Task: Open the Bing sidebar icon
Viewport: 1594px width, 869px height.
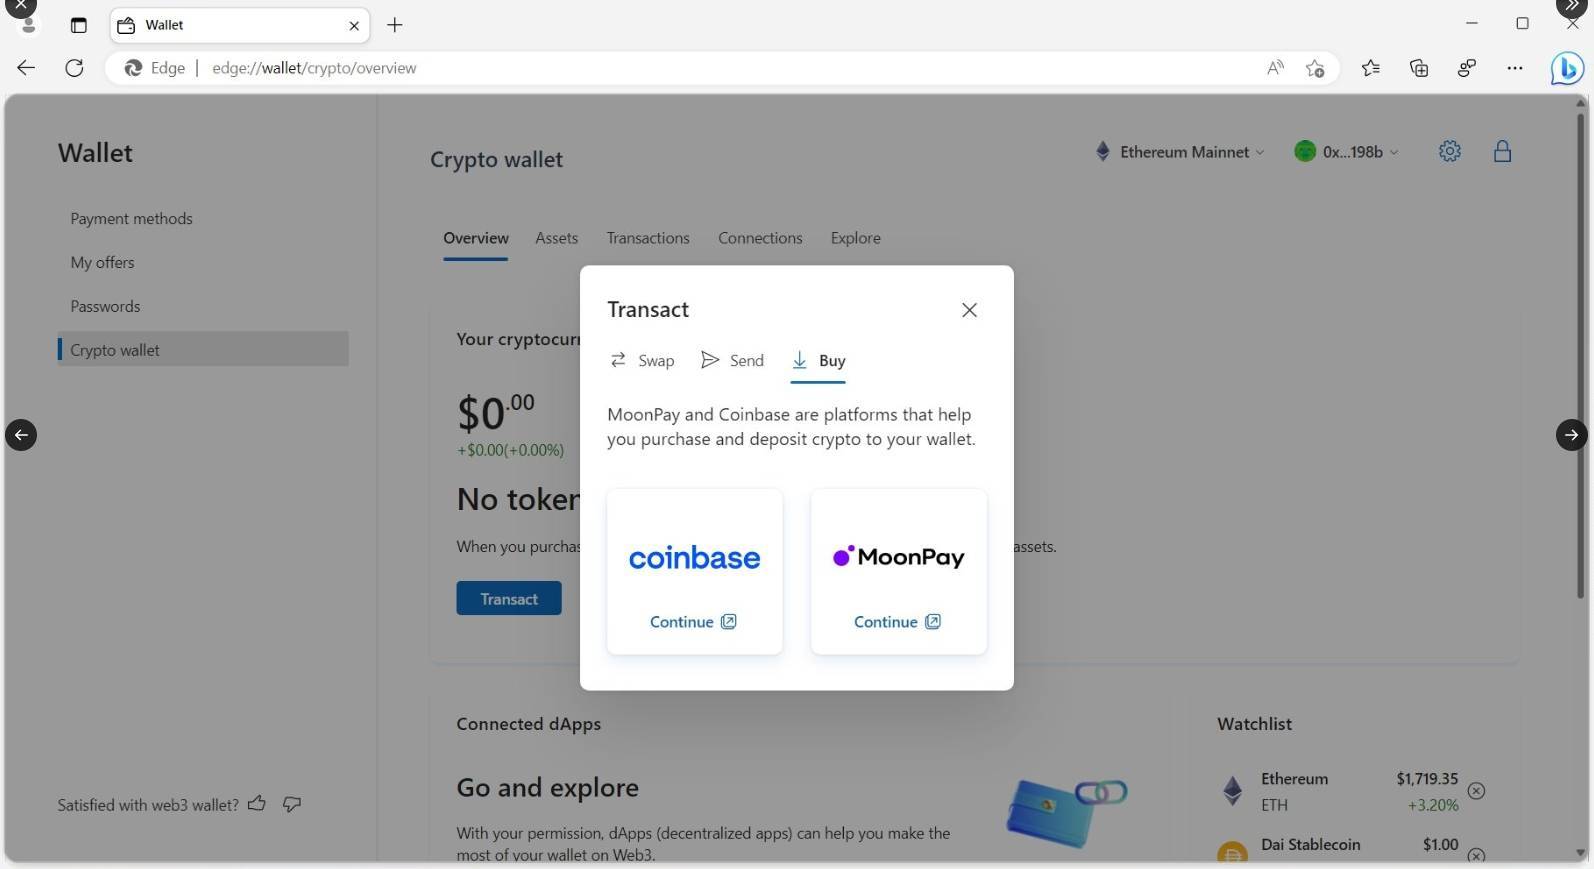Action: 1566,68
